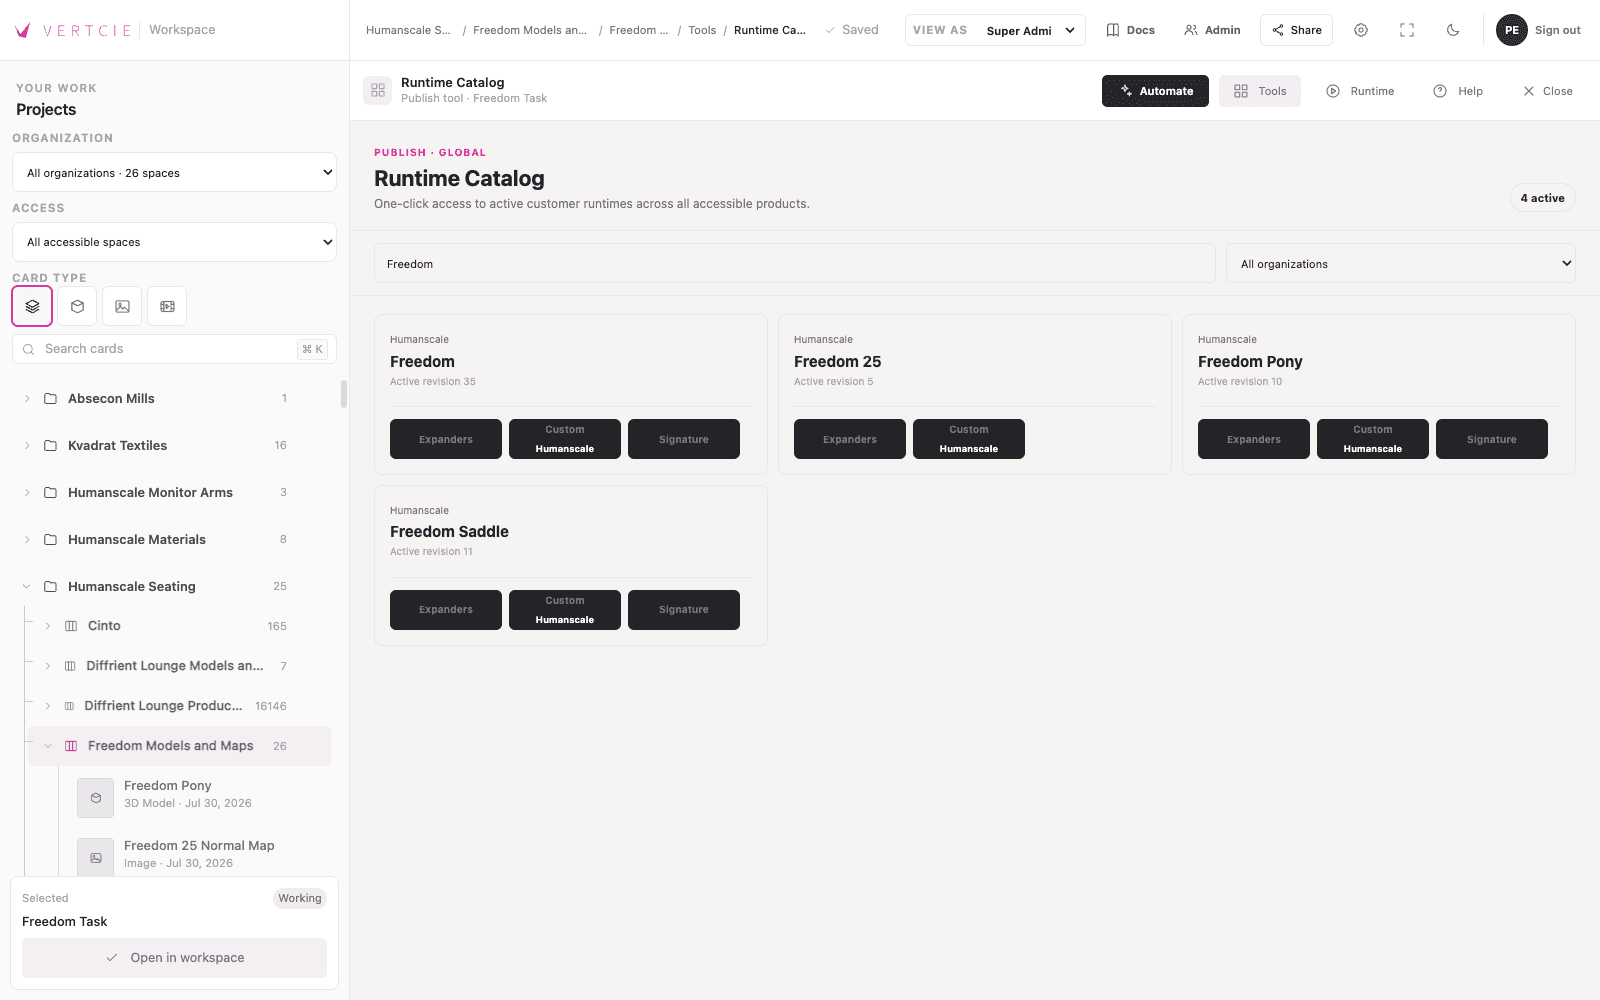Open Expanders runtime for Freedom 25
The width and height of the screenshot is (1600, 1000).
point(850,439)
